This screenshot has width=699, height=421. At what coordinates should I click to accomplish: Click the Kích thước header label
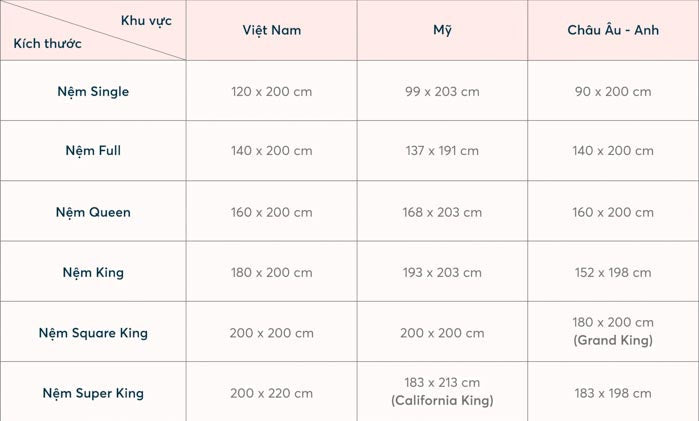pyautogui.click(x=48, y=43)
